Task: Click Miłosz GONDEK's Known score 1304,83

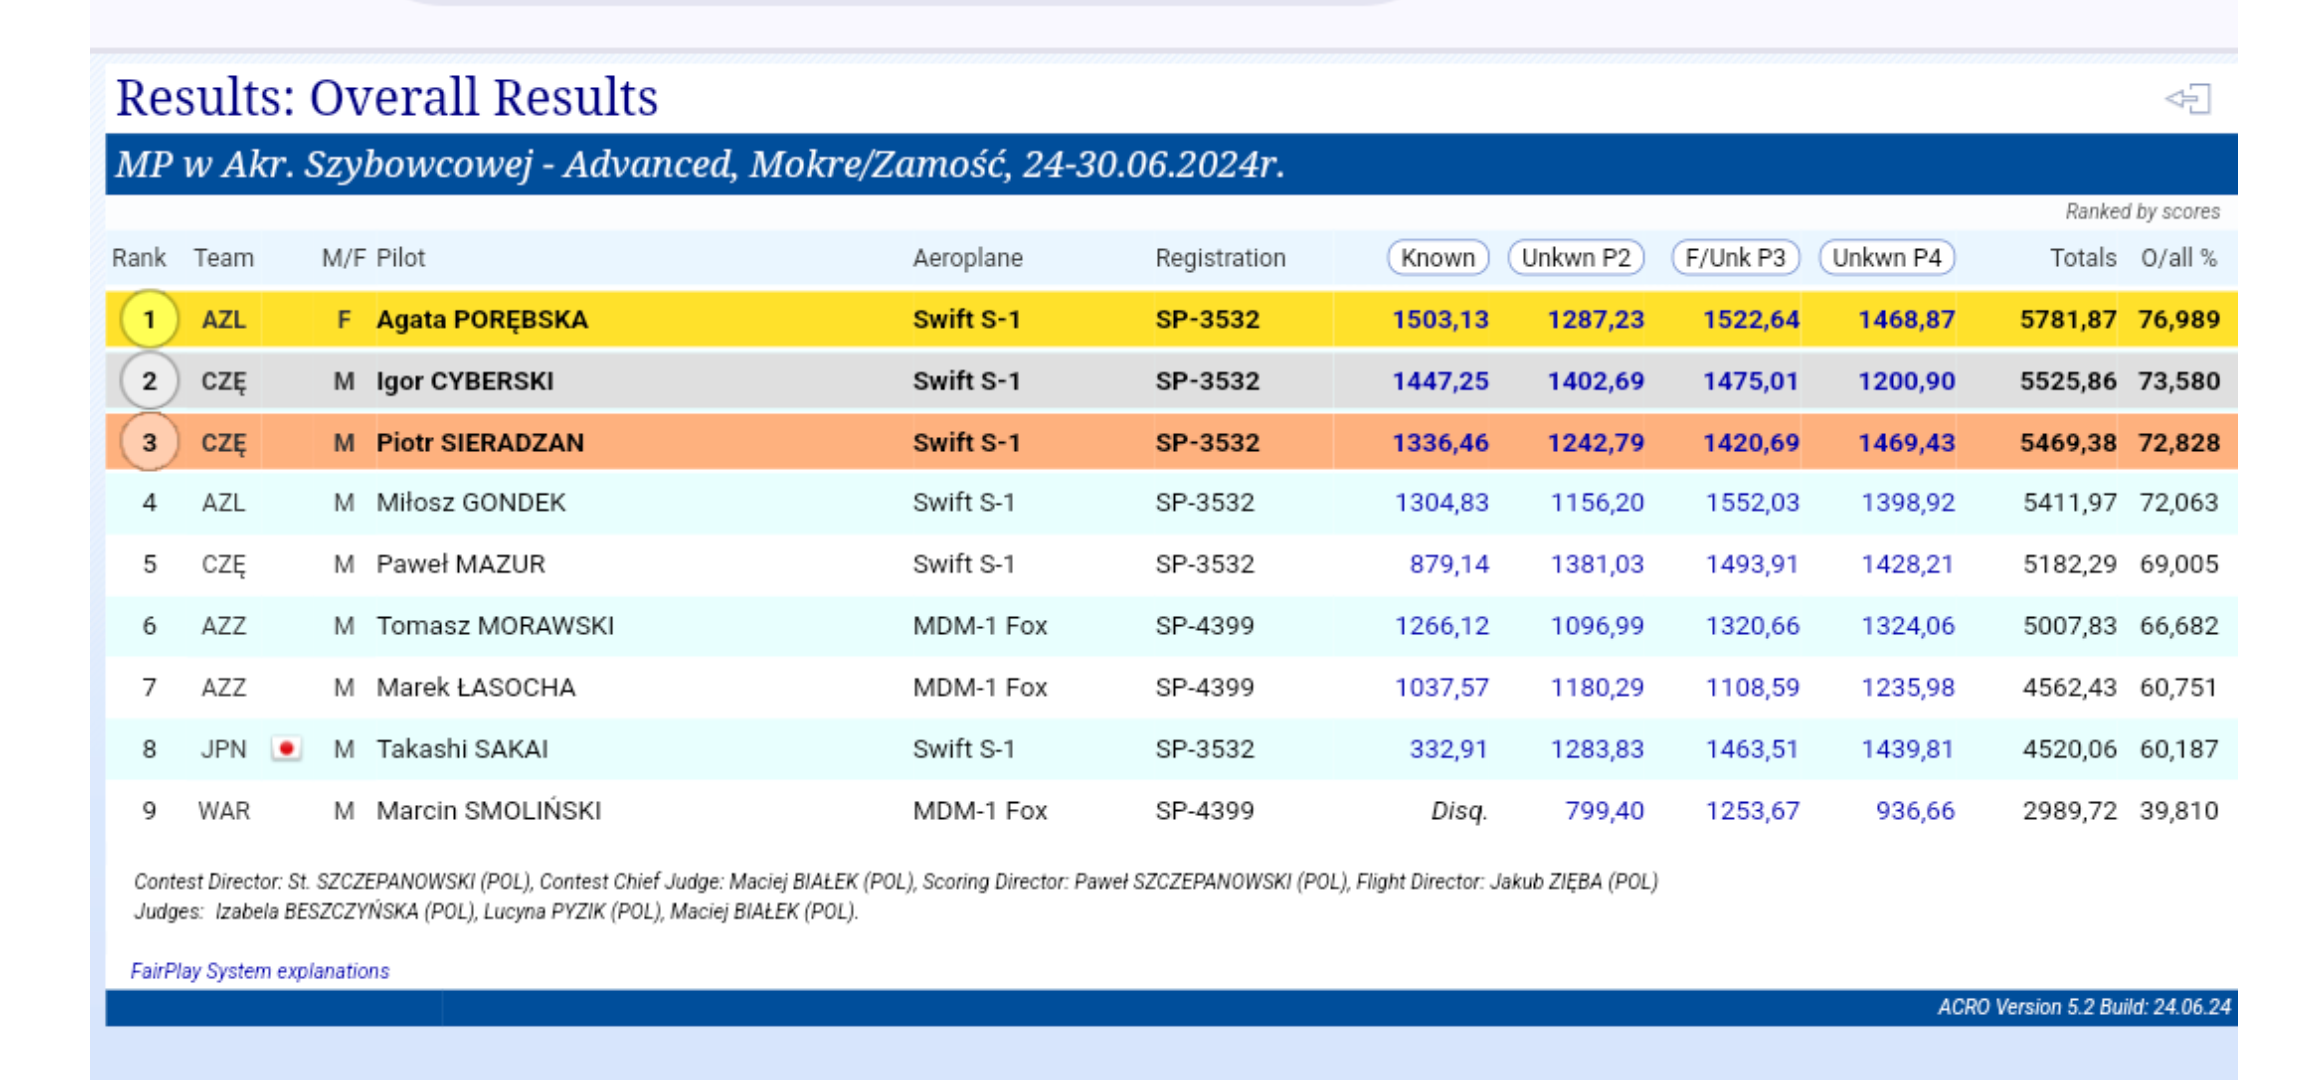Action: (1442, 503)
